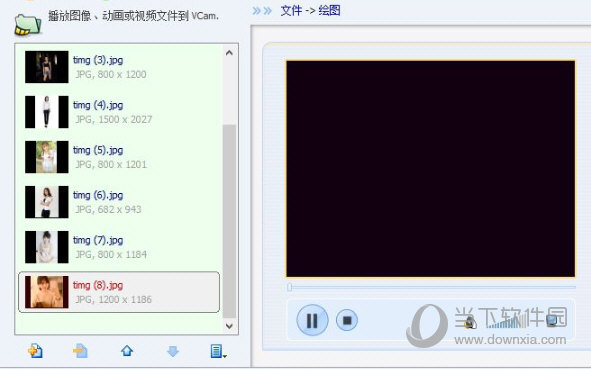Image resolution: width=591 pixels, height=369 pixels.
Task: Open the playlist options dropdown menu
Action: [218, 351]
